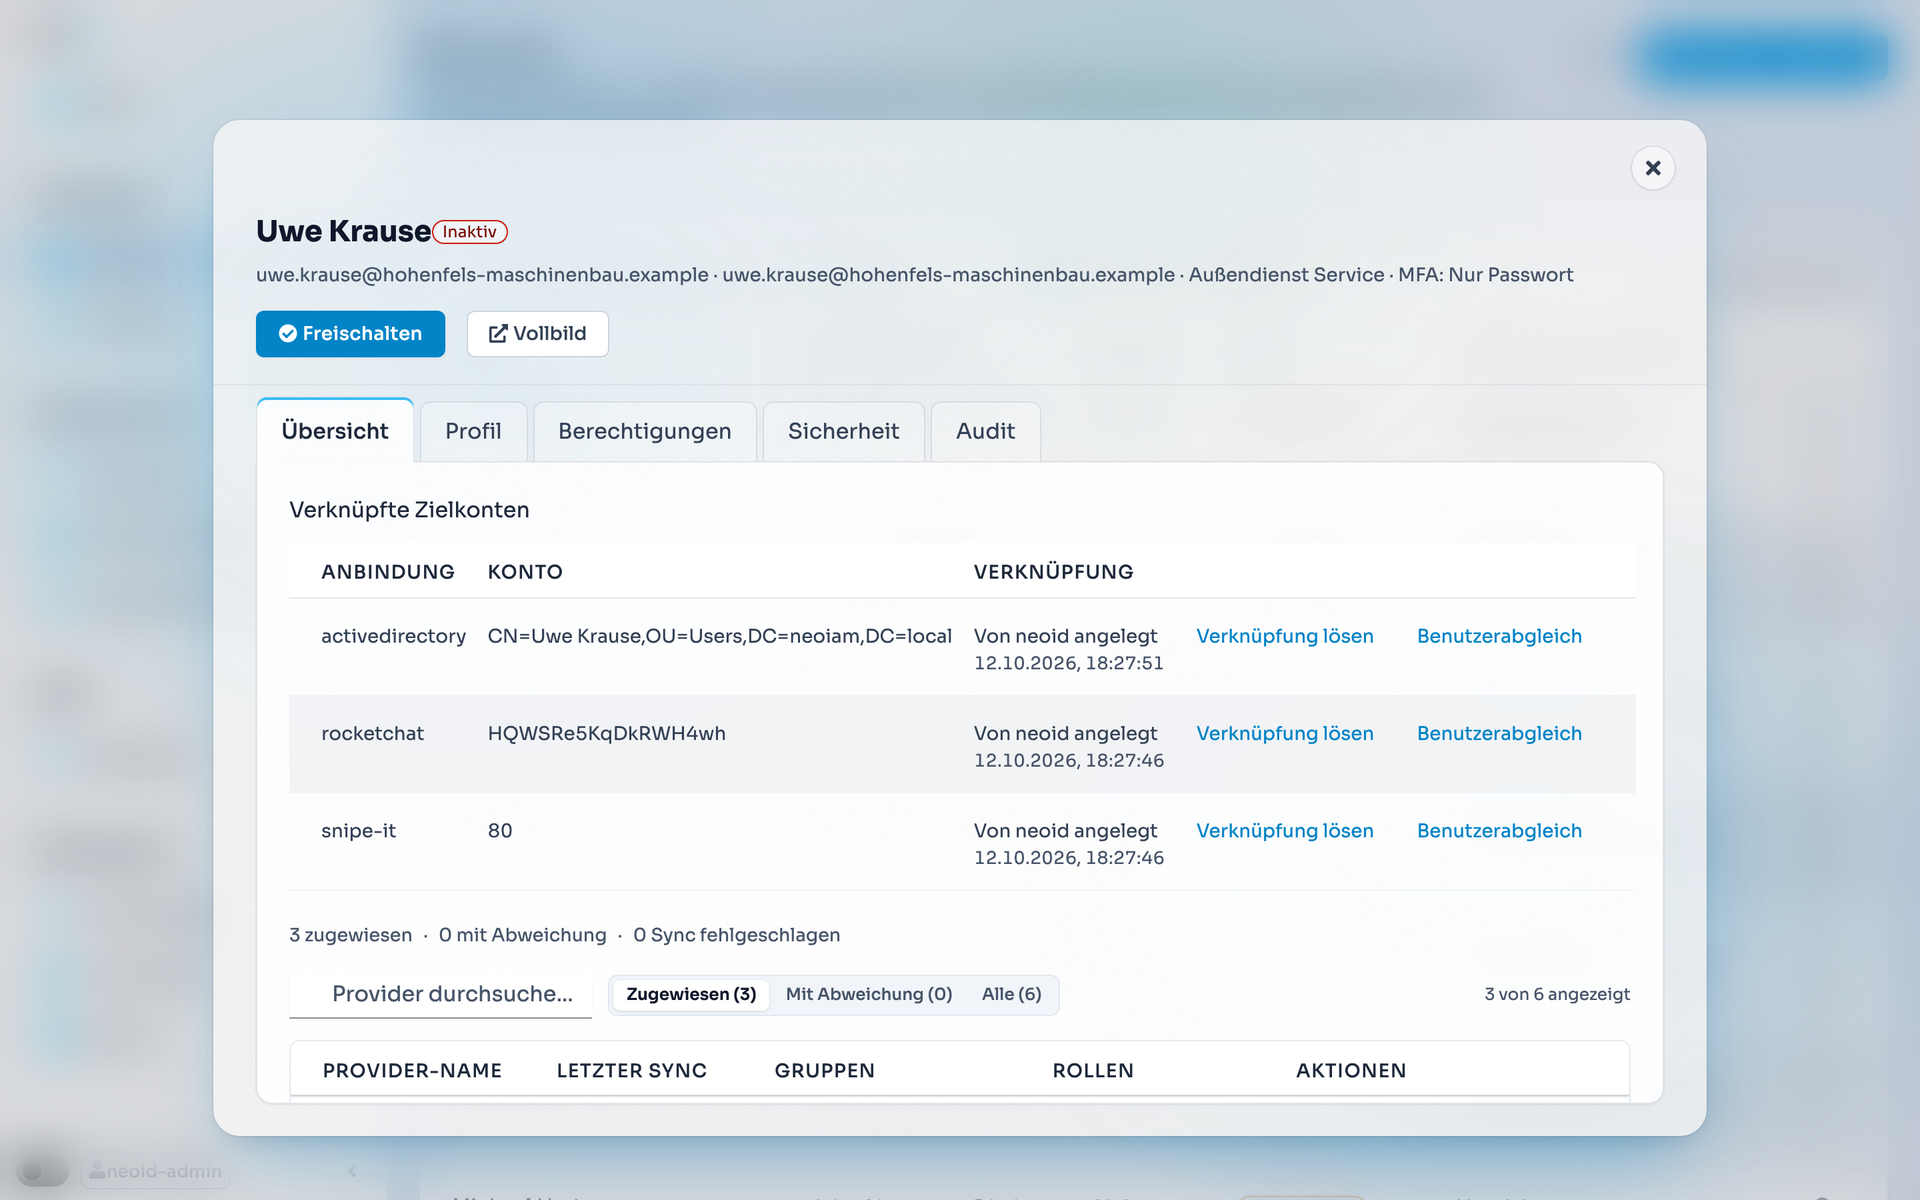
Task: Click rocketchat account ID HQWSRe5KqDkRWH4wh
Action: coord(607,733)
